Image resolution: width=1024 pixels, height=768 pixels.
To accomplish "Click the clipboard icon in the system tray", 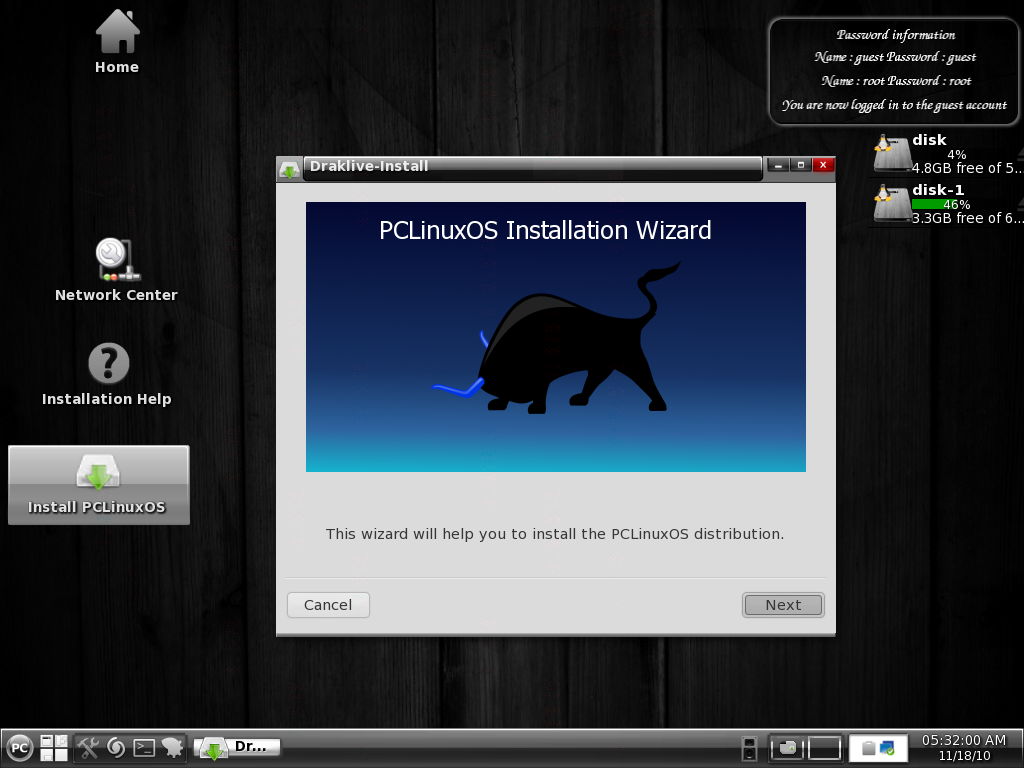I will pyautogui.click(x=867, y=748).
